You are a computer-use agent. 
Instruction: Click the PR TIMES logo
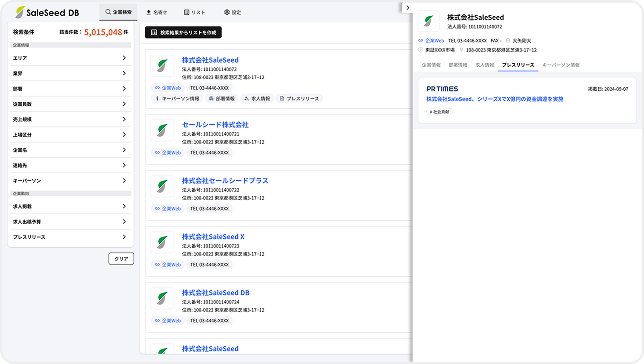click(x=442, y=89)
